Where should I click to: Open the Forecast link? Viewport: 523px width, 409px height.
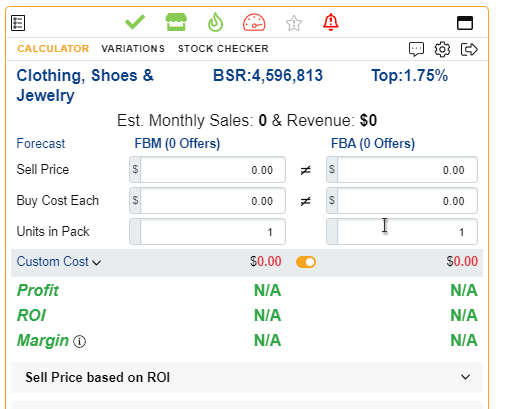point(41,143)
